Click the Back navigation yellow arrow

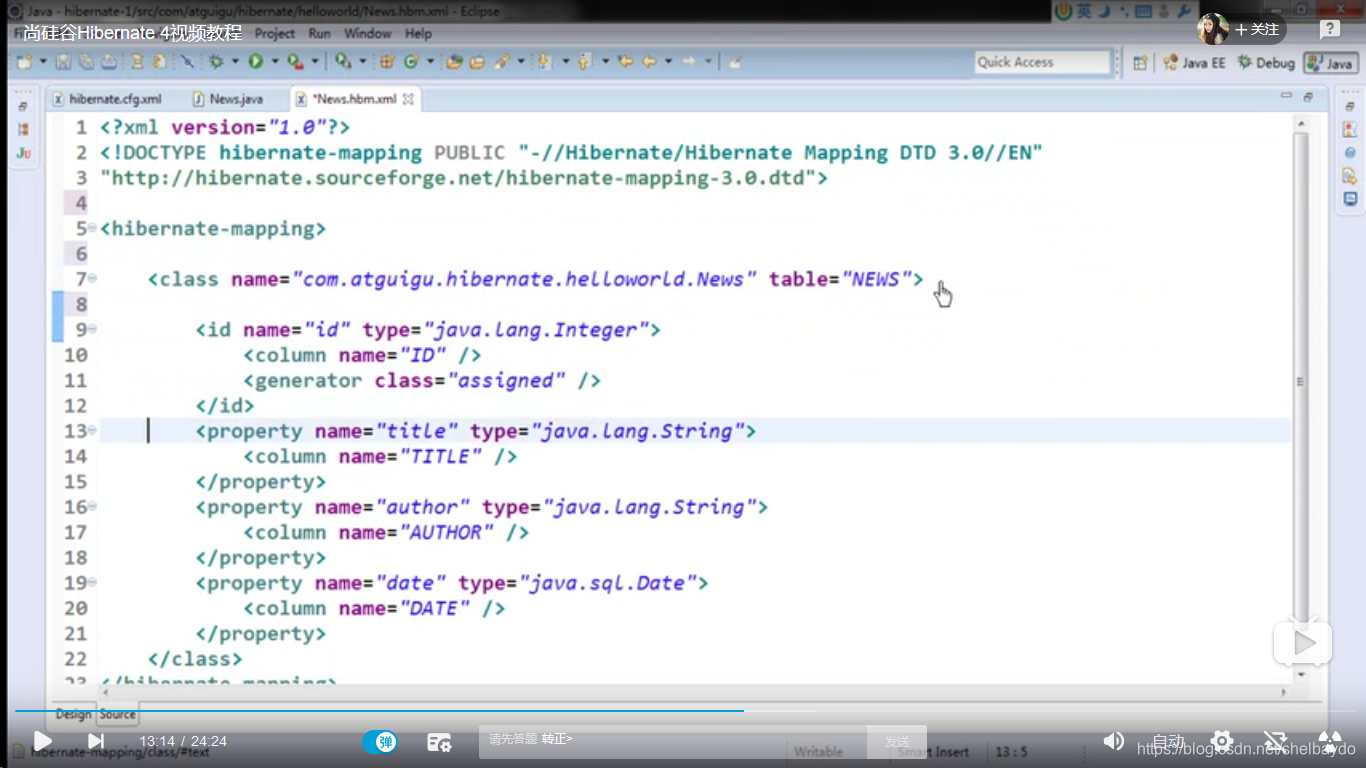coord(649,62)
